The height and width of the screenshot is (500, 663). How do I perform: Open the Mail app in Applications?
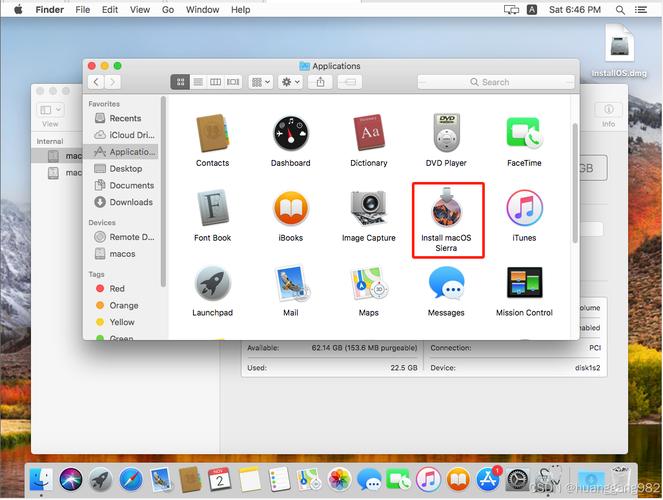292,283
